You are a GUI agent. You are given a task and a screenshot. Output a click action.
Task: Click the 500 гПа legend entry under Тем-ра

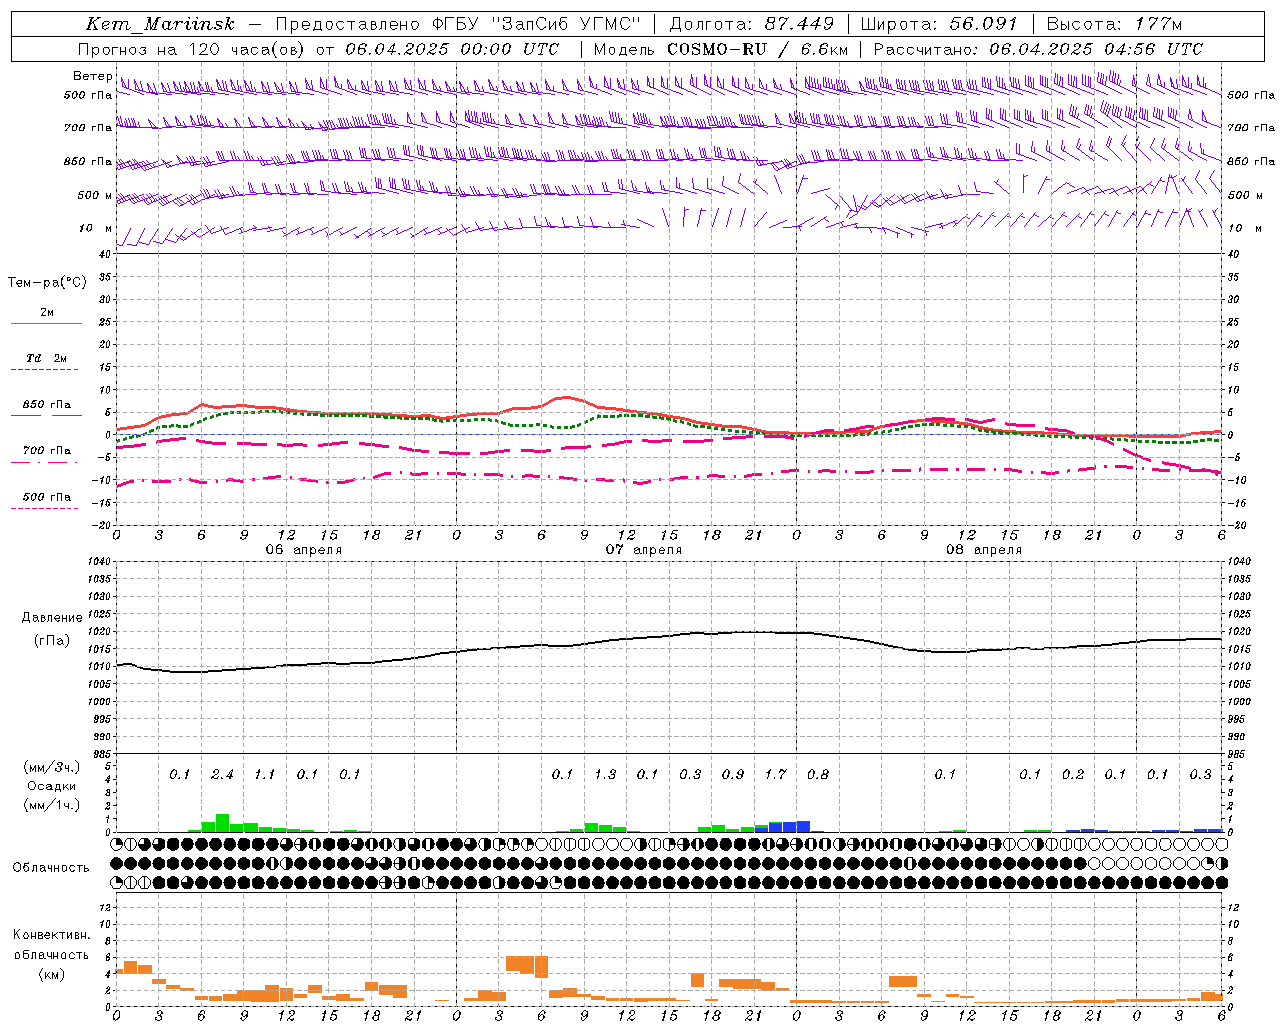(x=47, y=497)
